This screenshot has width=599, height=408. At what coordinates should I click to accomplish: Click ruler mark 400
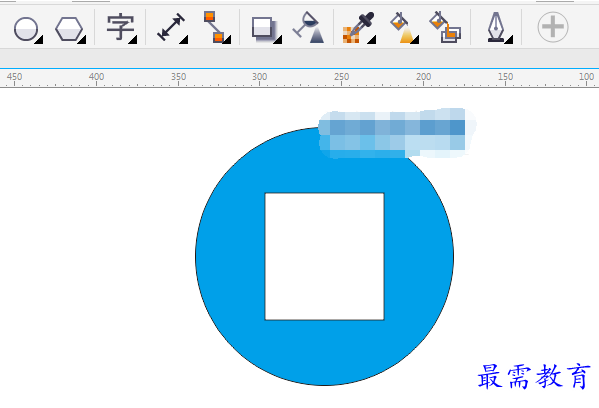(x=96, y=77)
